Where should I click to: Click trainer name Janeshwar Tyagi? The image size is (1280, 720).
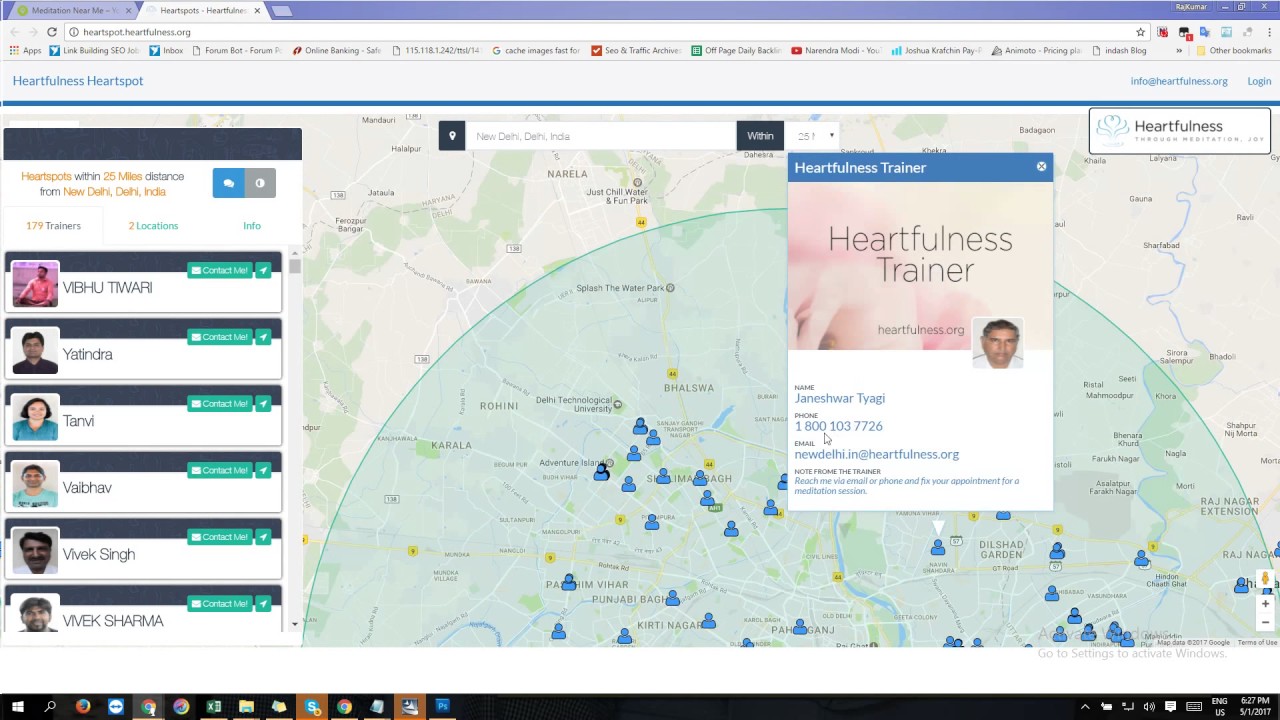coord(839,398)
